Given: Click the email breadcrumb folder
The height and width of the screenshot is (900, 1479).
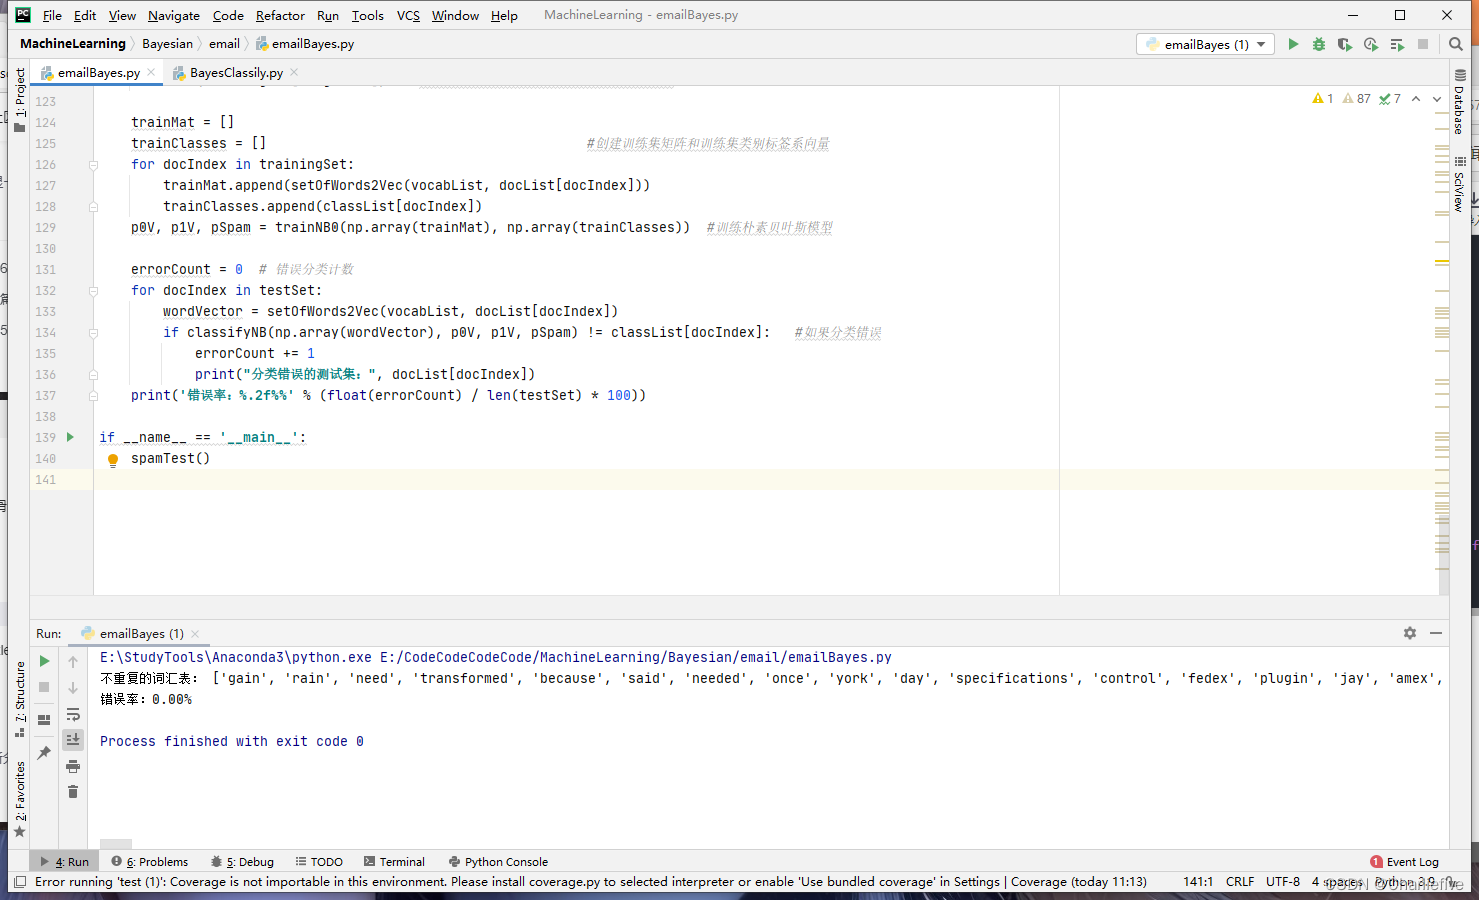Looking at the screenshot, I should tap(224, 44).
